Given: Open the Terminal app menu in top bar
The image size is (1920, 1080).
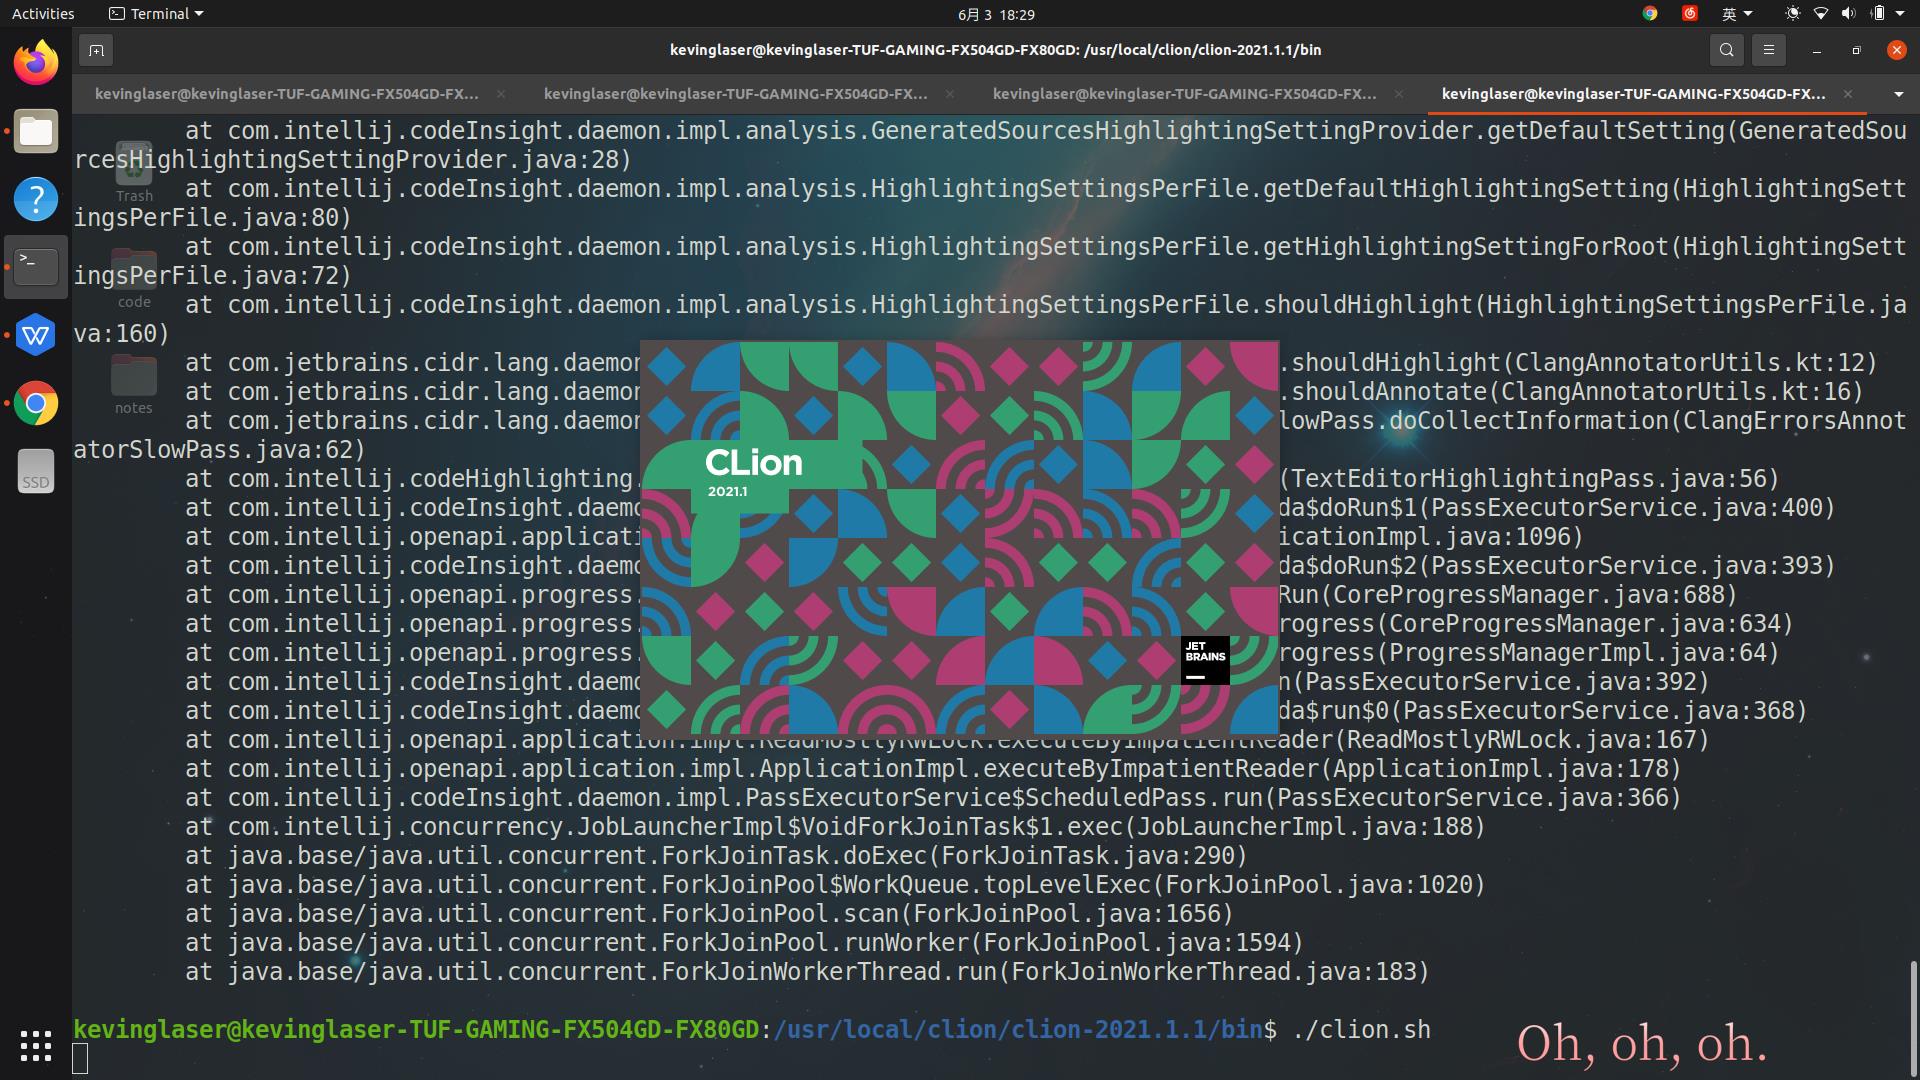Looking at the screenshot, I should coord(156,14).
